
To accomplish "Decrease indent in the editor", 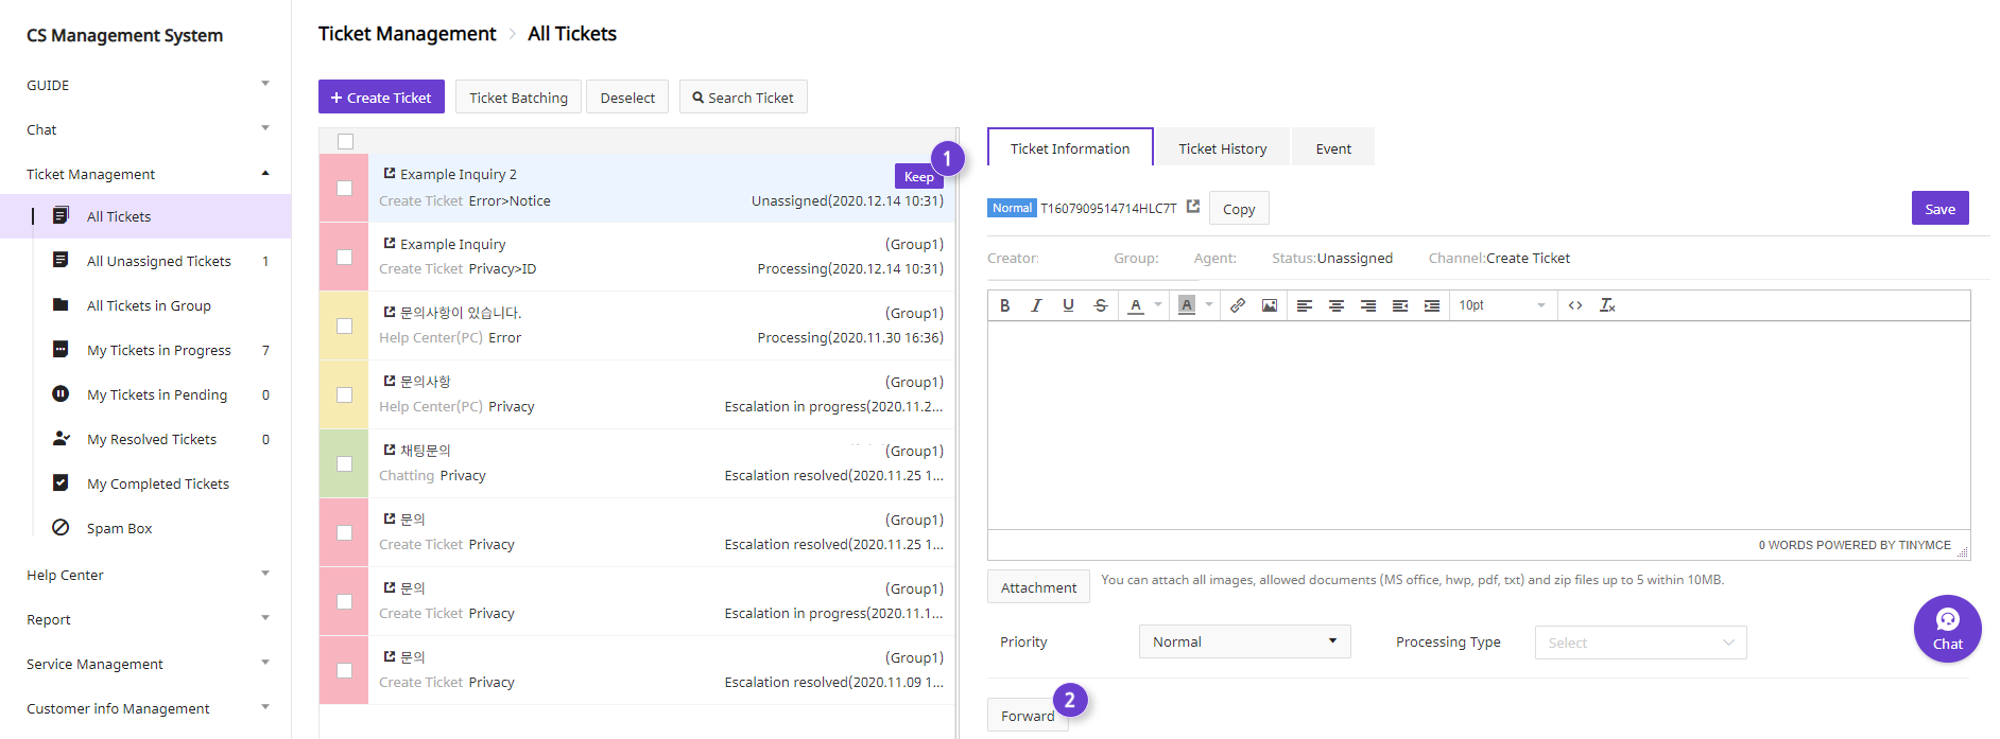I will click(1400, 305).
